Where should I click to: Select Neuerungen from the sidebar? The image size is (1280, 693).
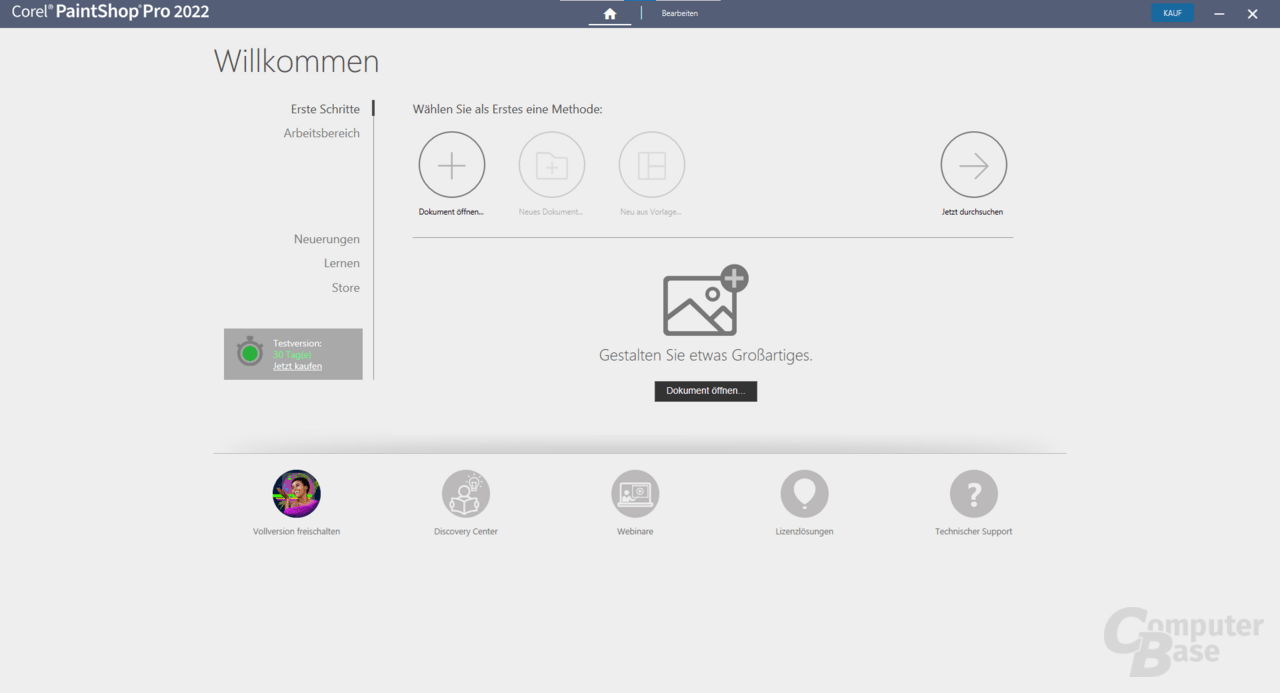(327, 239)
